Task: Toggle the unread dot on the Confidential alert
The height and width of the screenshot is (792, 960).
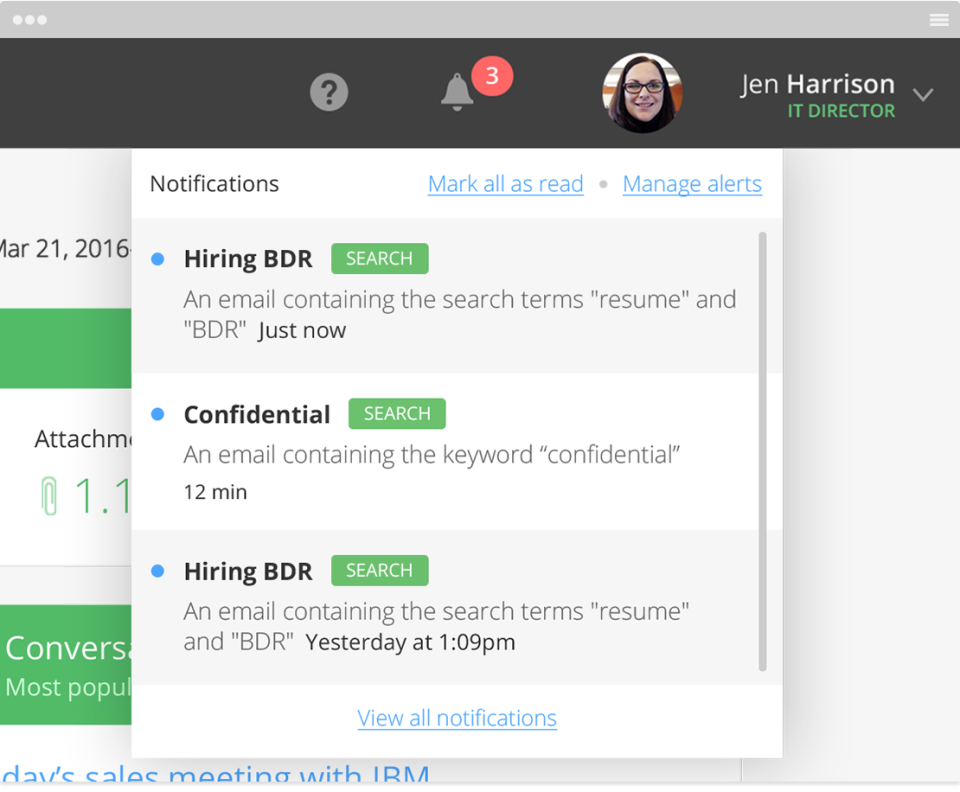Action: (x=157, y=413)
